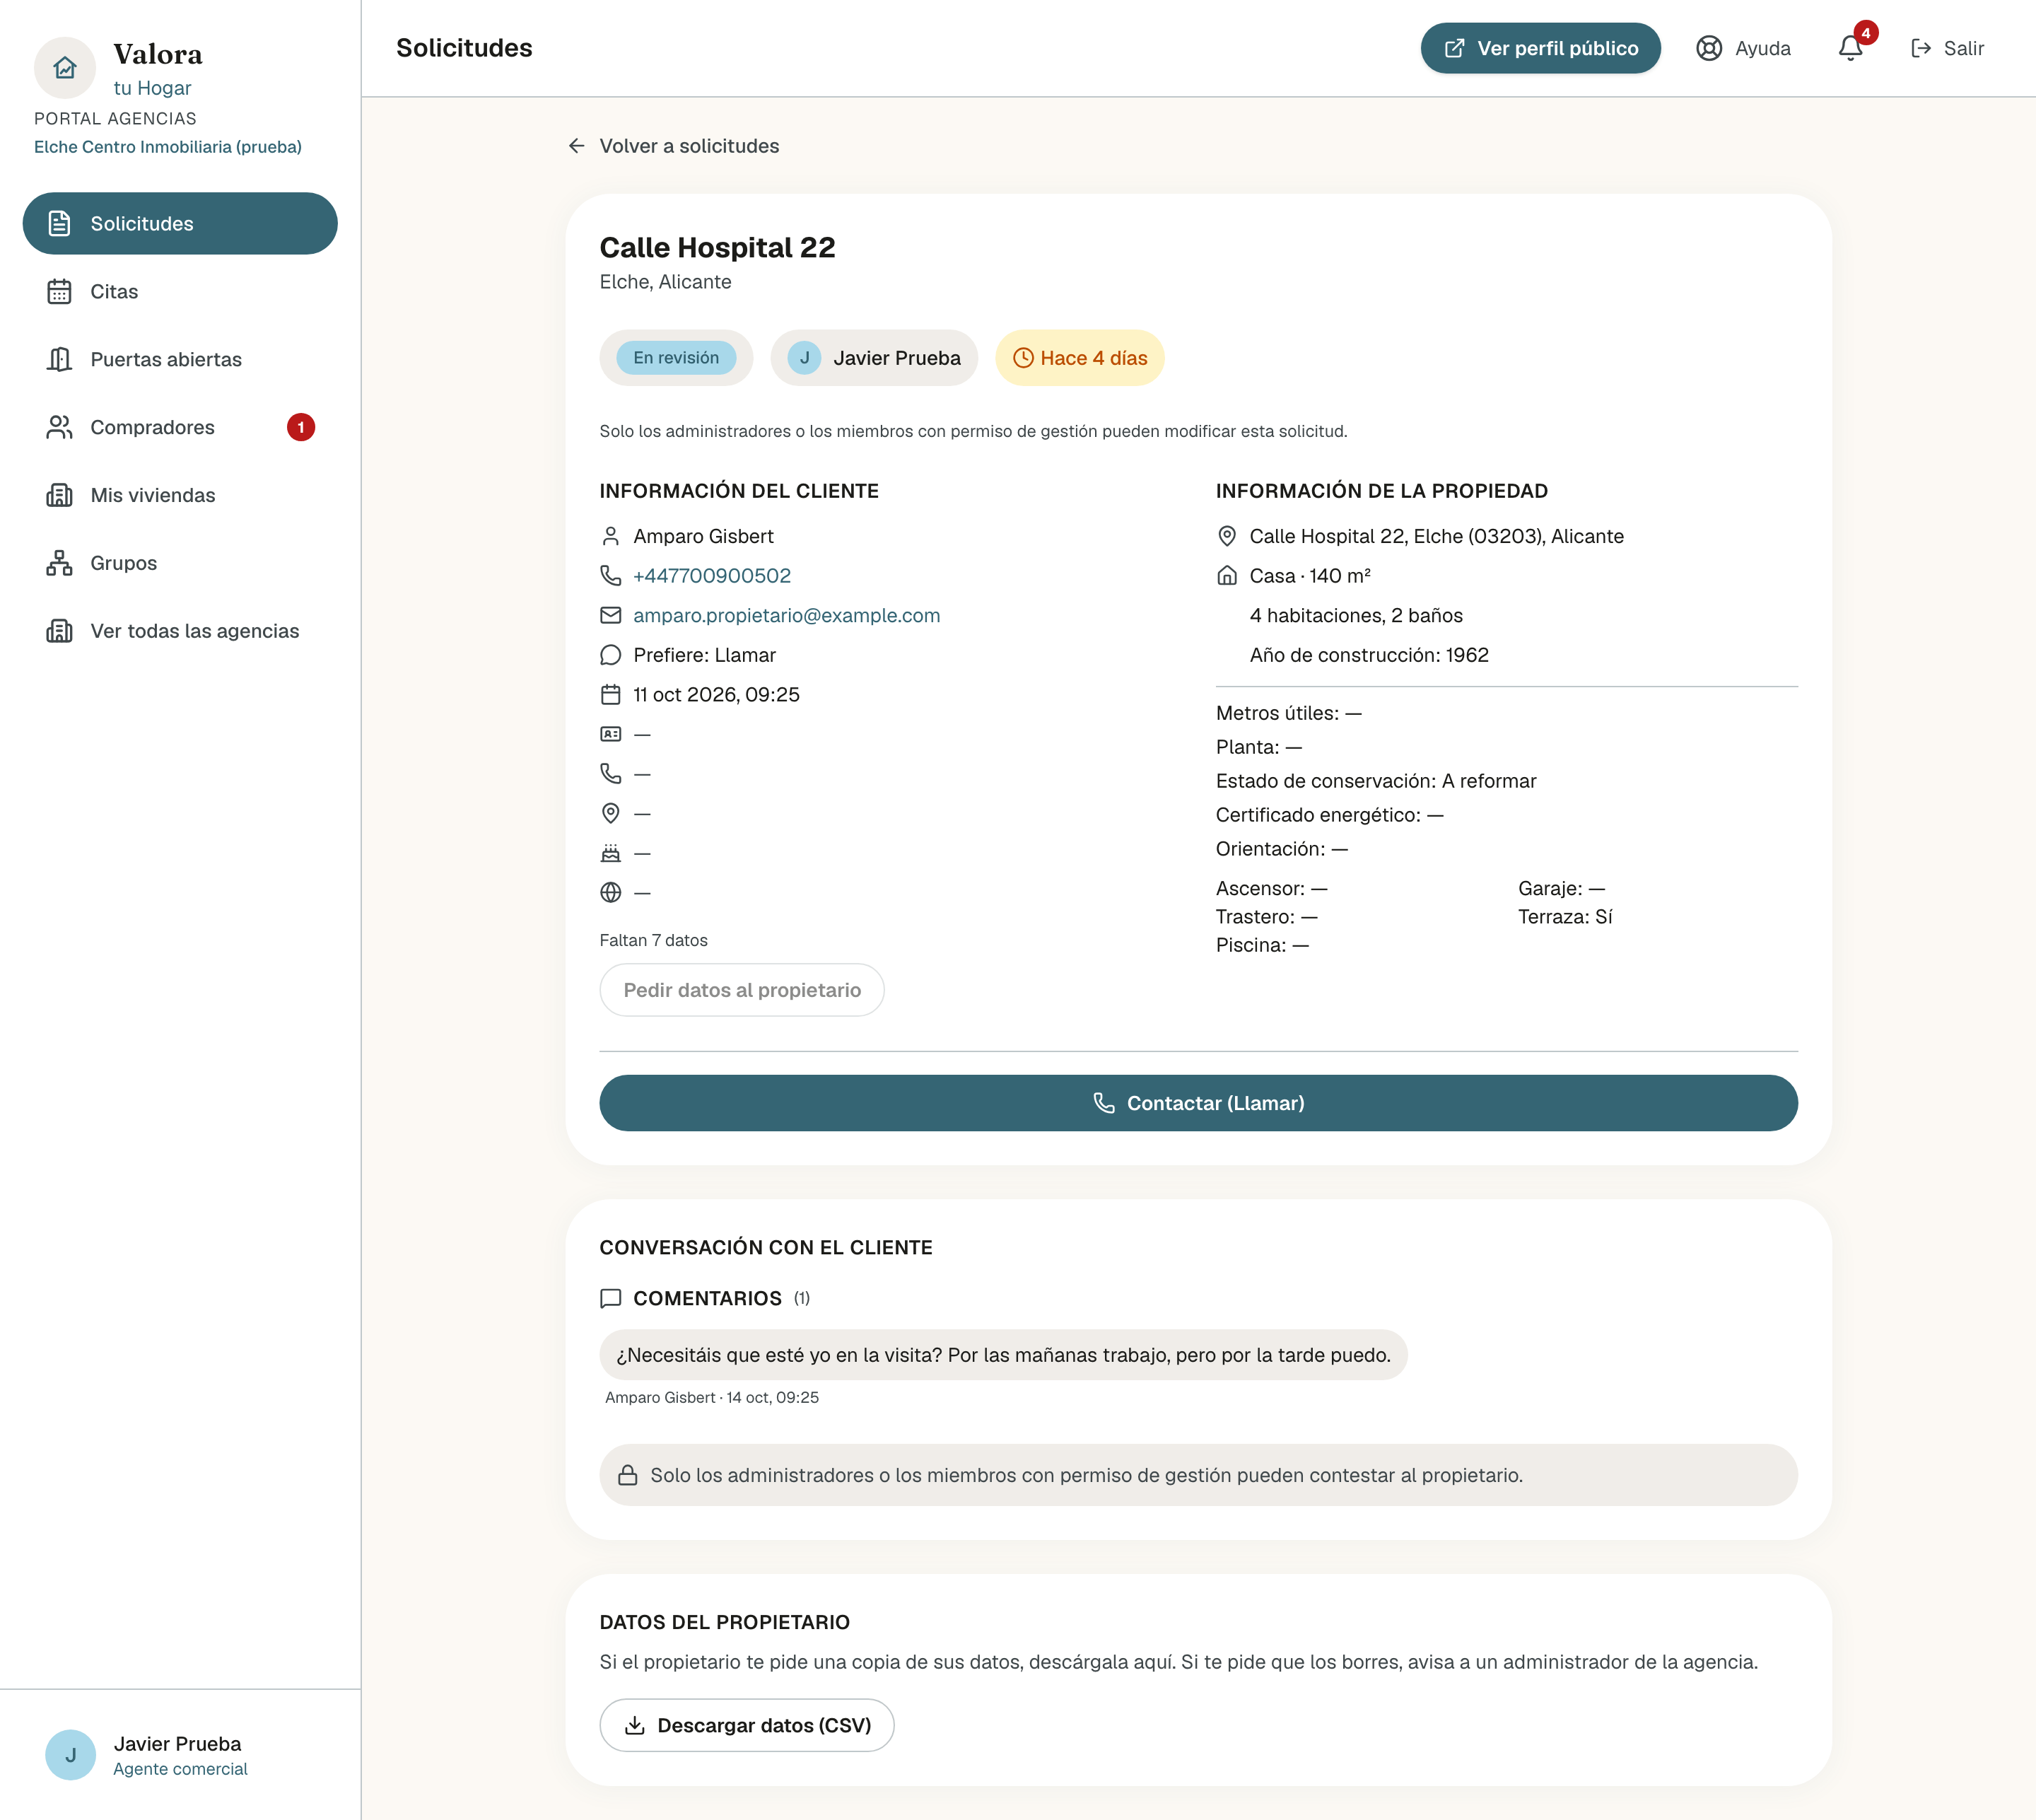2036x1820 pixels.
Task: Click the Contactar (Llamar) button
Action: point(1198,1103)
